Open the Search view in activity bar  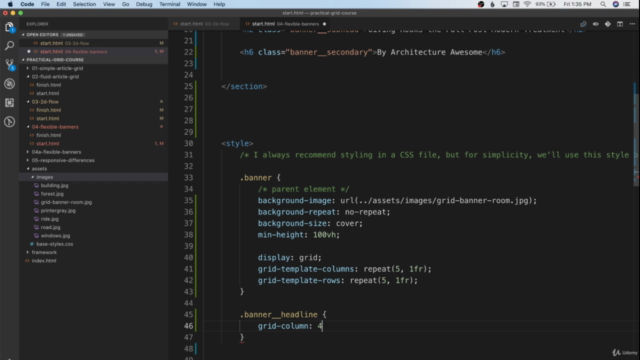[9, 45]
